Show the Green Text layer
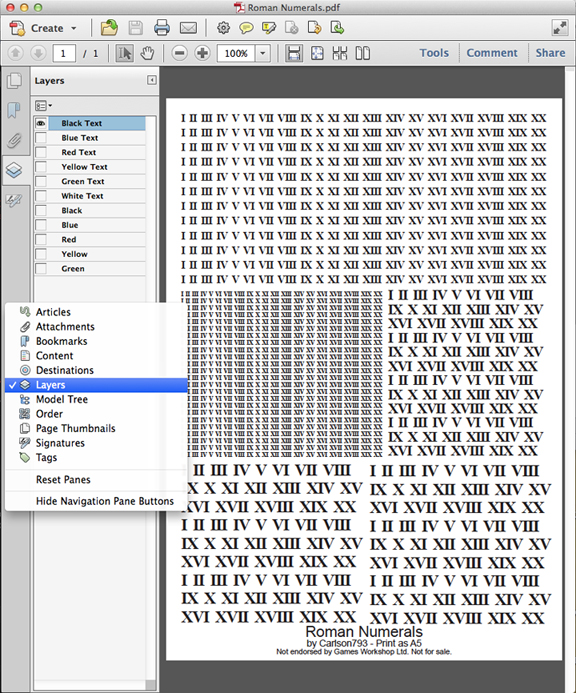The height and width of the screenshot is (693, 576). point(41,182)
